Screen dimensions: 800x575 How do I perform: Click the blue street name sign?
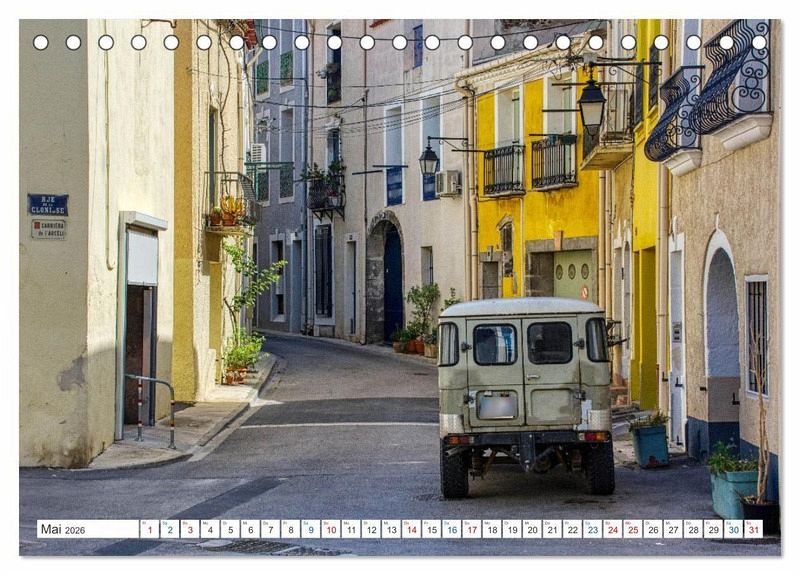(x=47, y=204)
